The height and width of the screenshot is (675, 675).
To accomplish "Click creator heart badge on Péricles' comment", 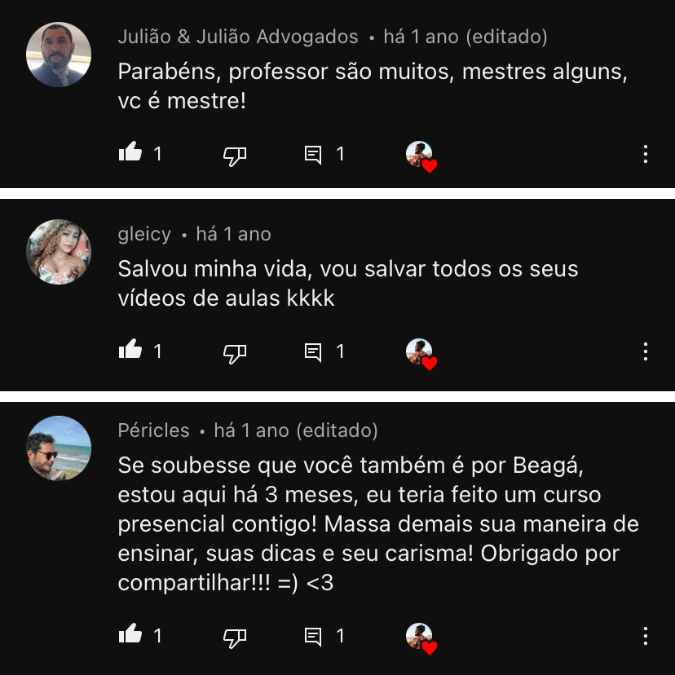I will pos(421,638).
